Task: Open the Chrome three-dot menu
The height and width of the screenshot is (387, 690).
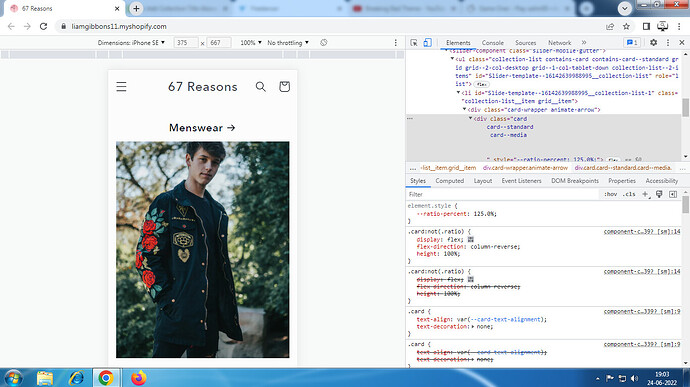Action: 679,26
